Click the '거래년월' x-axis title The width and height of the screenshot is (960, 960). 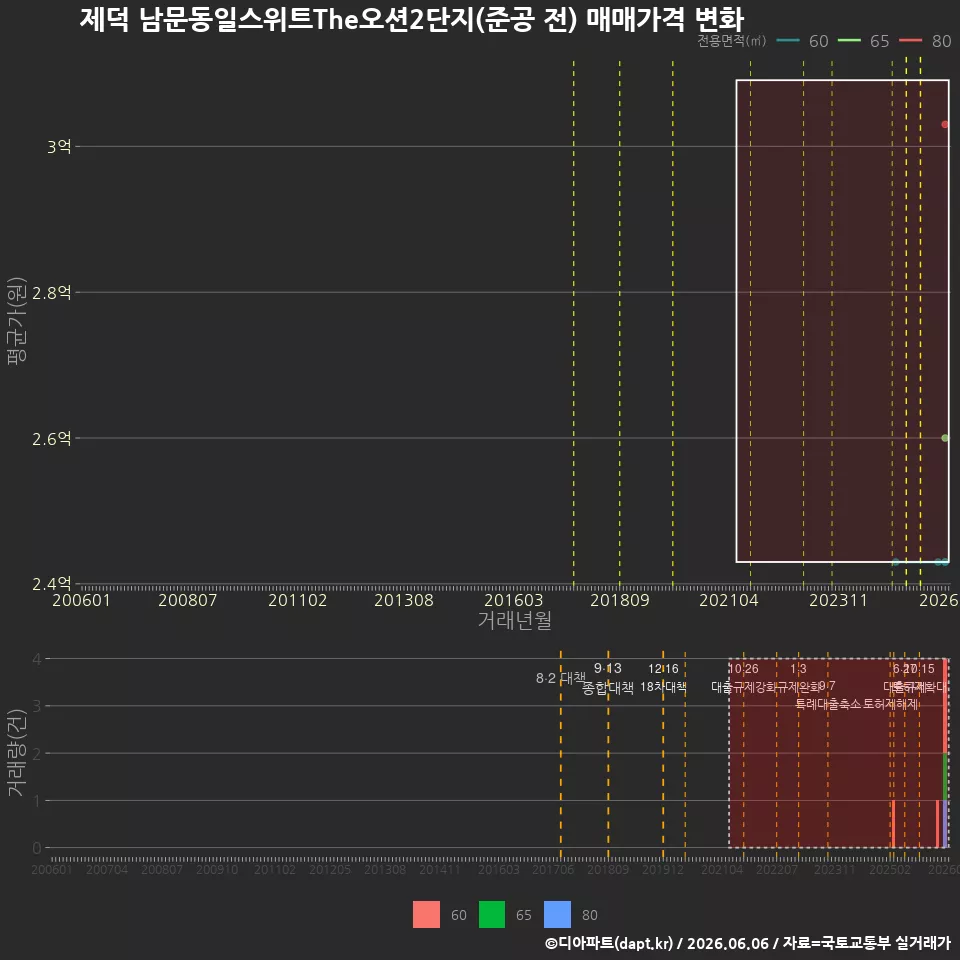pos(514,620)
